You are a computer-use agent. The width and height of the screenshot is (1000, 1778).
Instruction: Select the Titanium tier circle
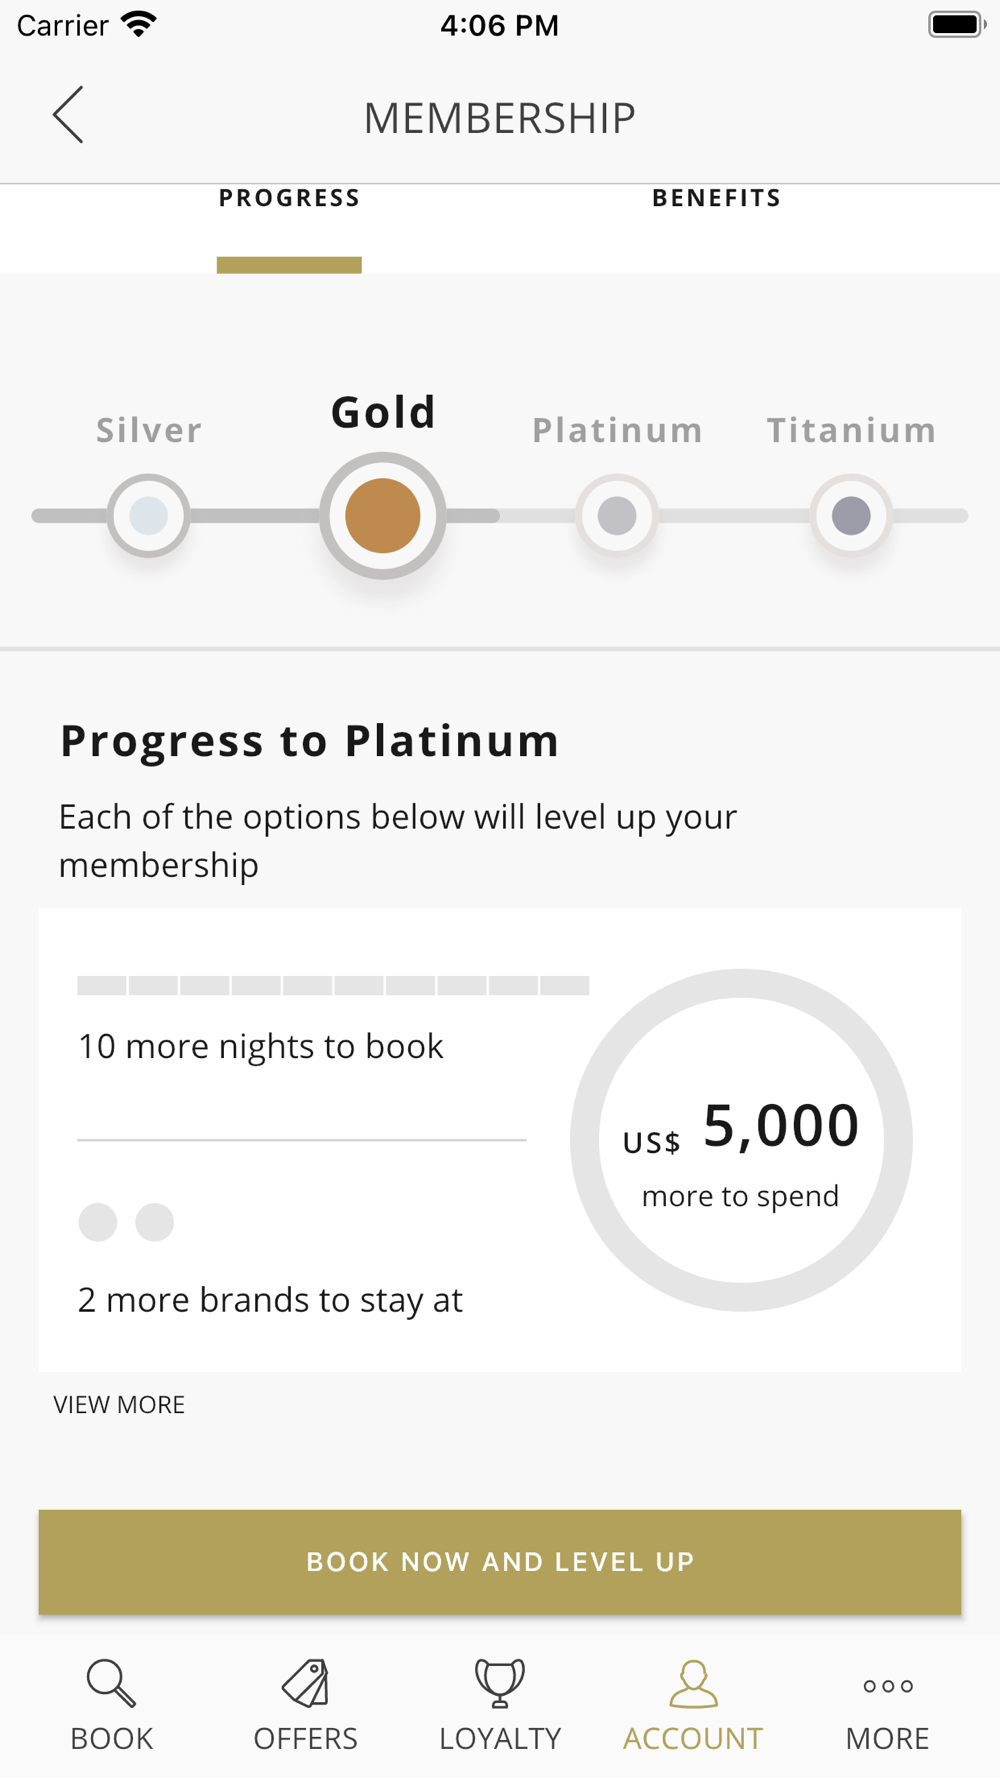click(851, 516)
